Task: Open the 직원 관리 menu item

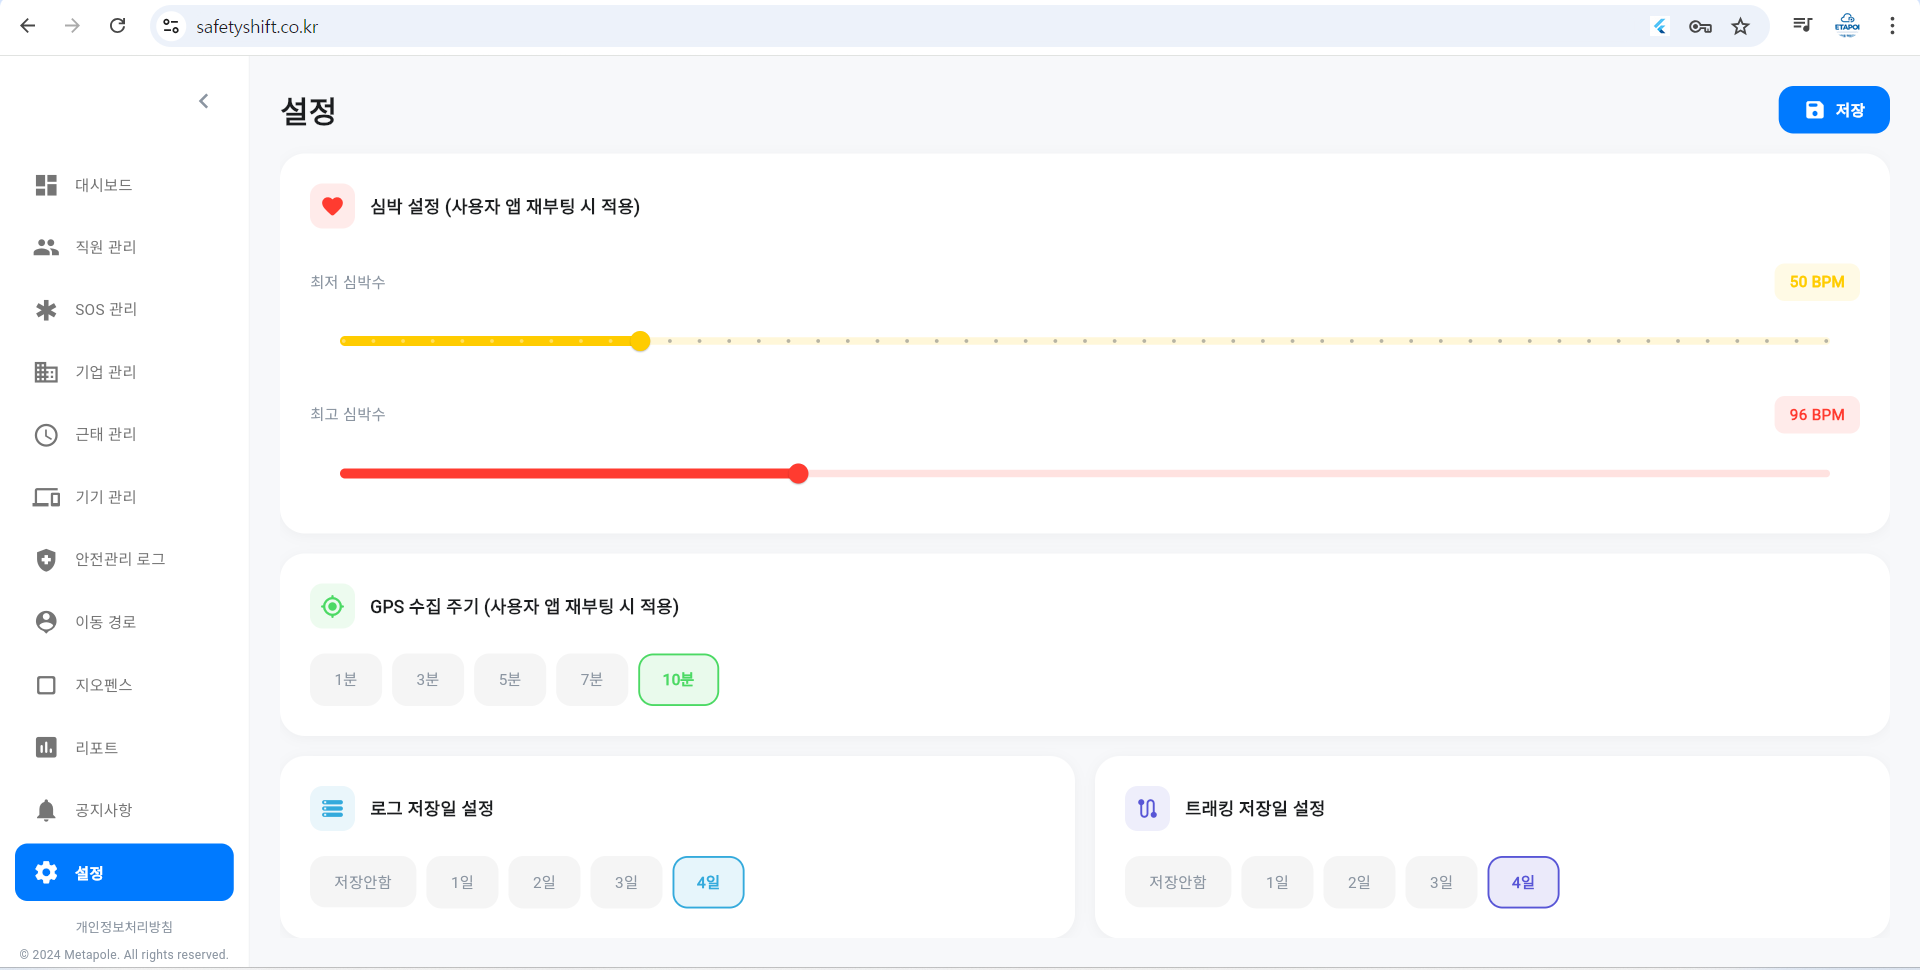Action: tap(106, 247)
